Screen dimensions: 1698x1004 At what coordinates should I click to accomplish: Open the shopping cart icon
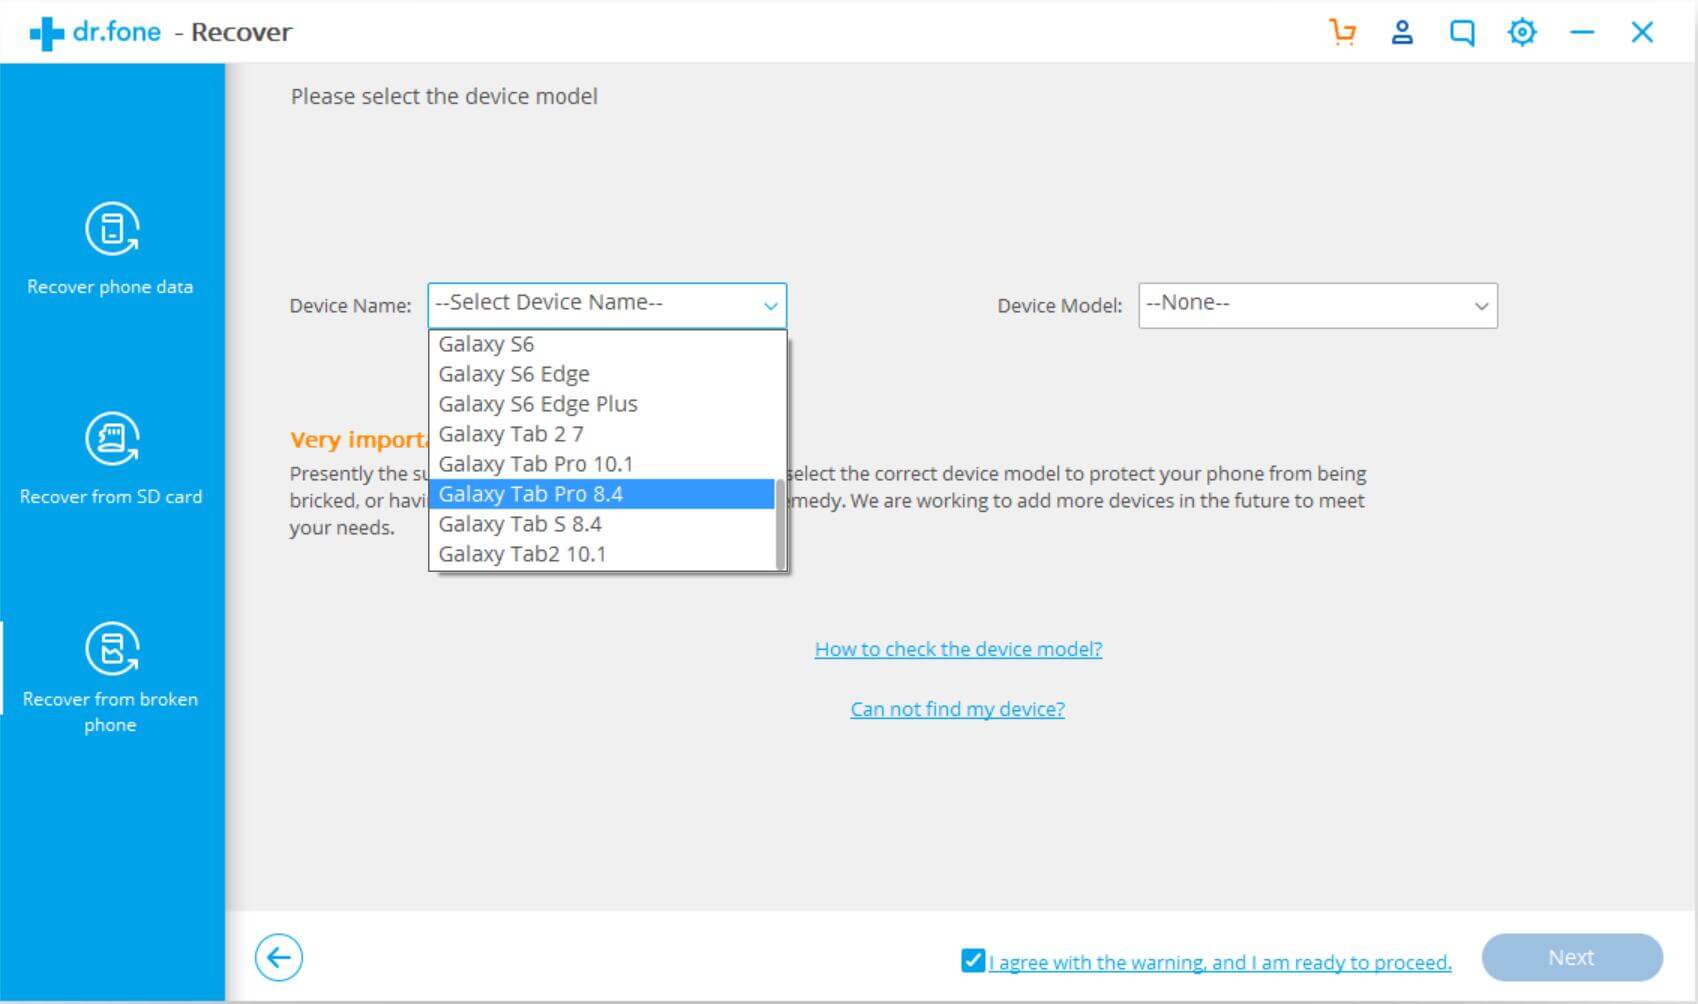(x=1342, y=32)
